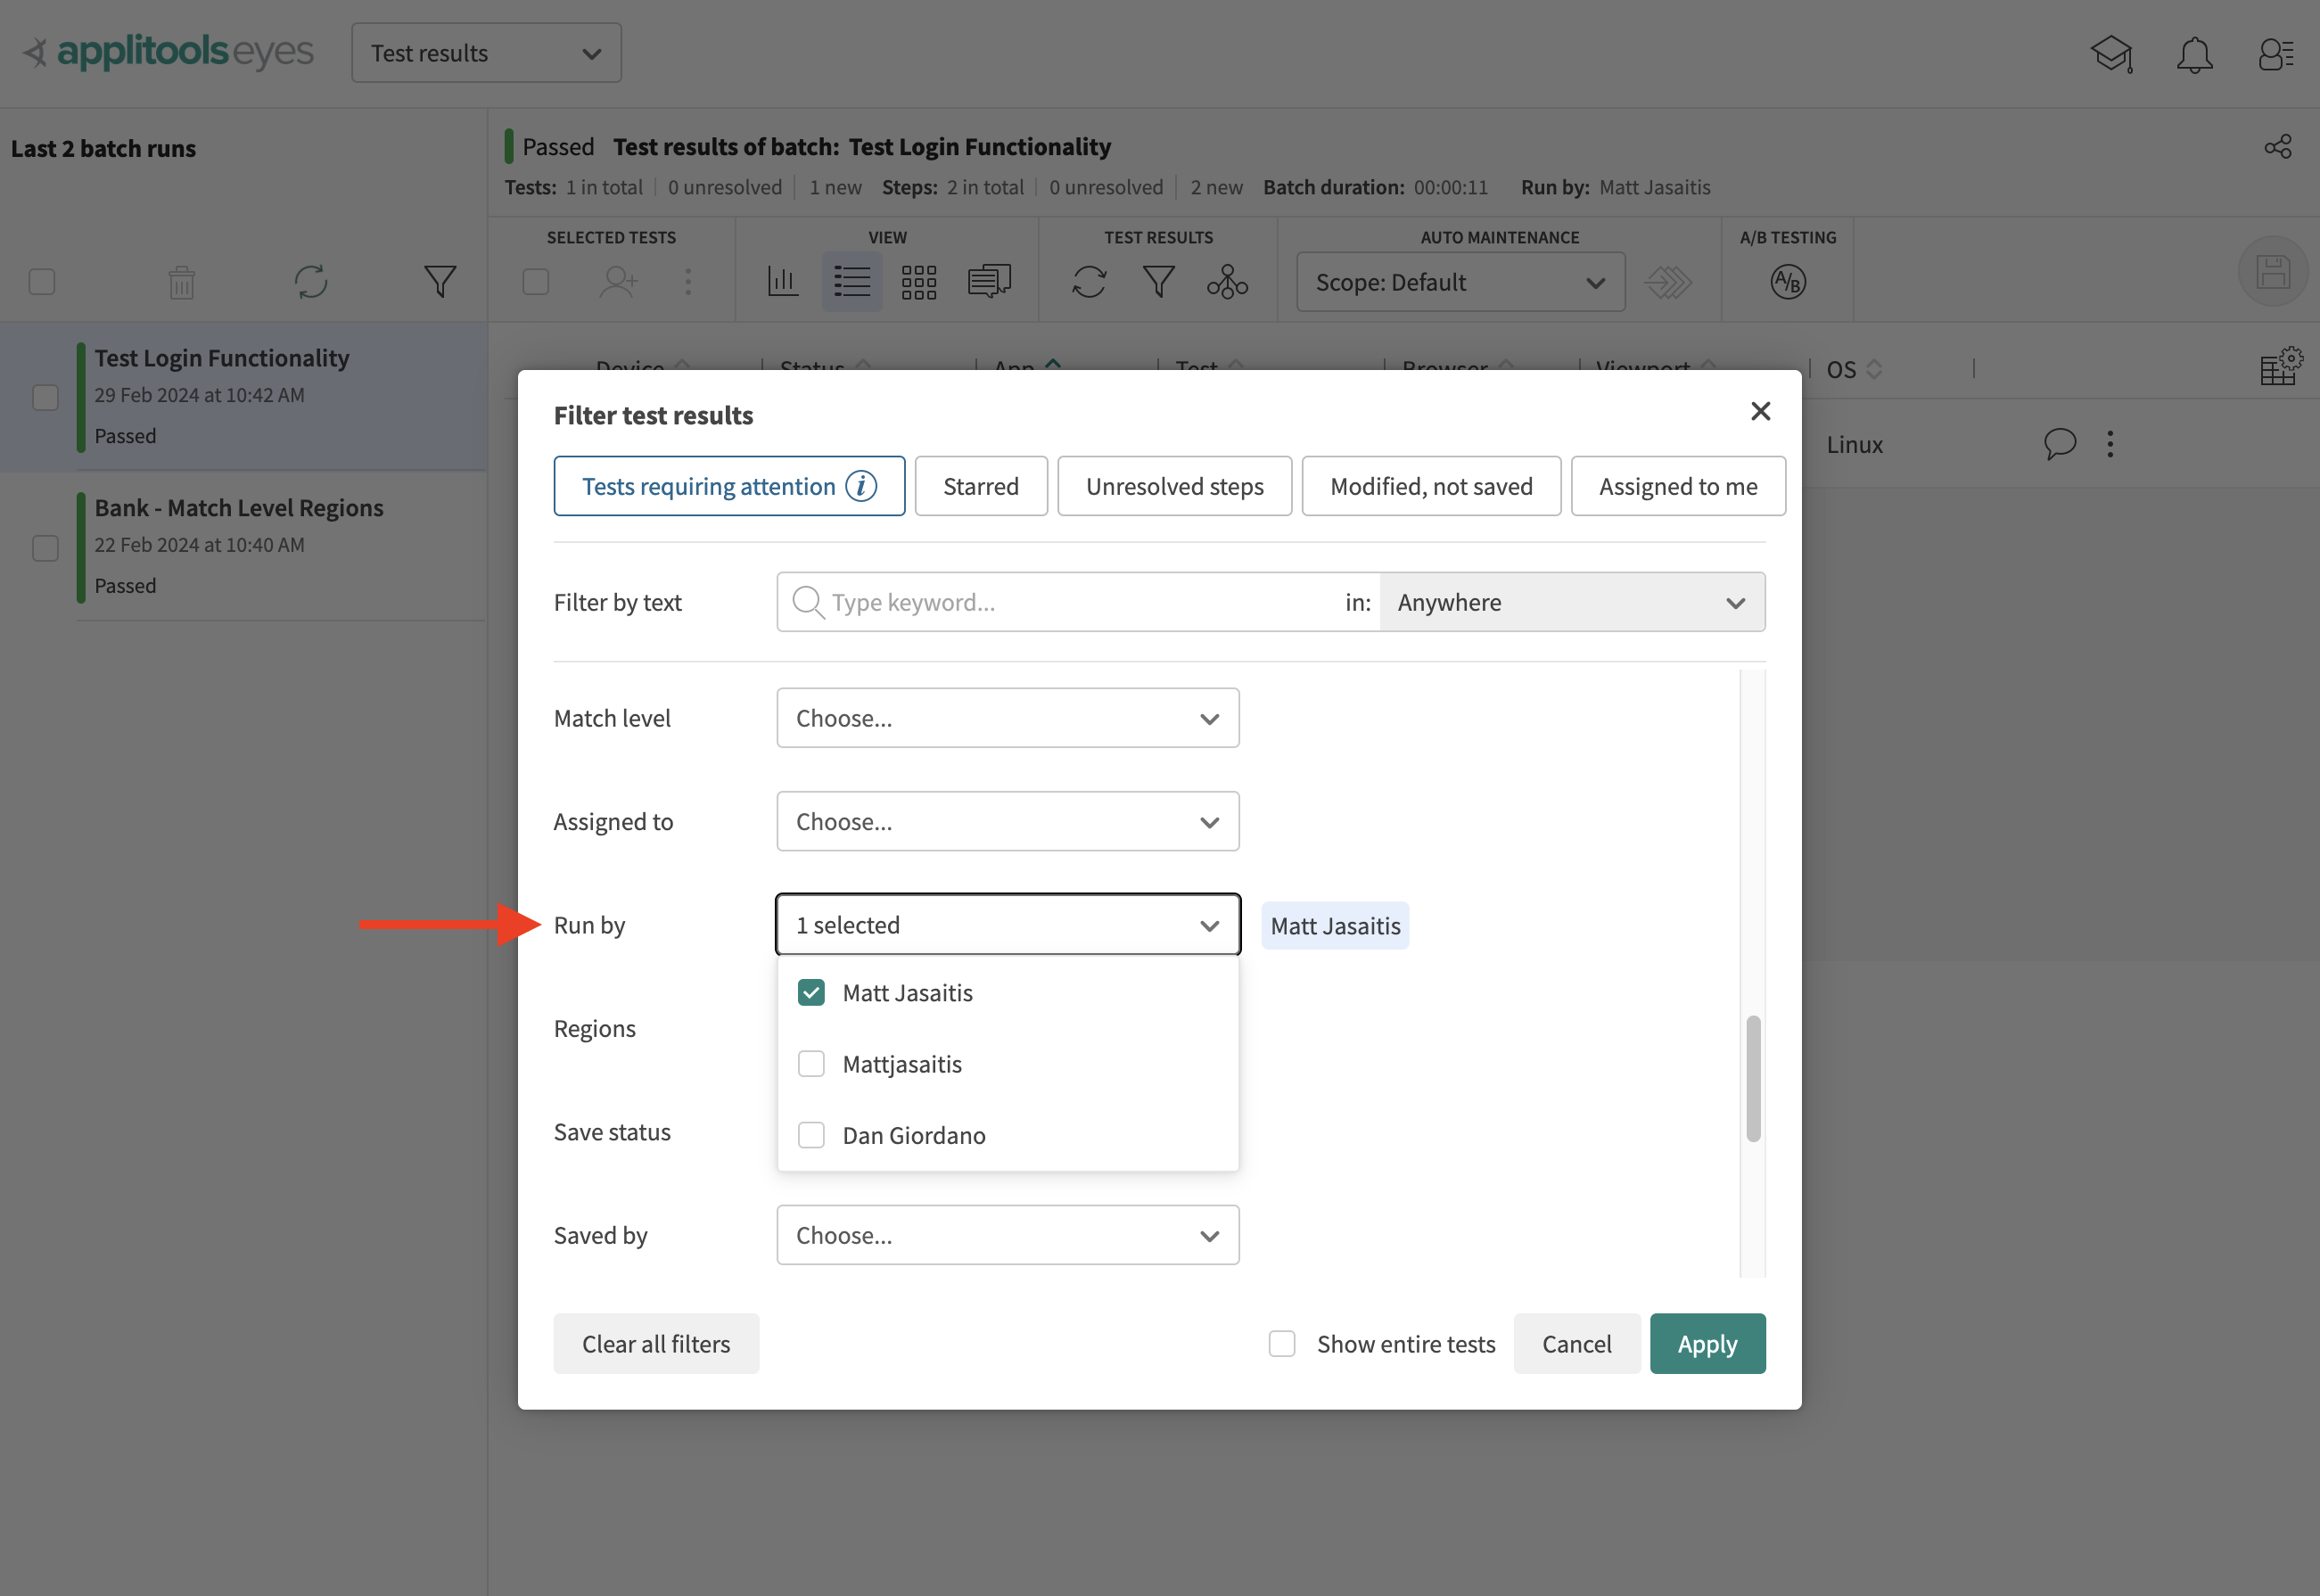
Task: Open the user account menu icon
Action: 2275,54
